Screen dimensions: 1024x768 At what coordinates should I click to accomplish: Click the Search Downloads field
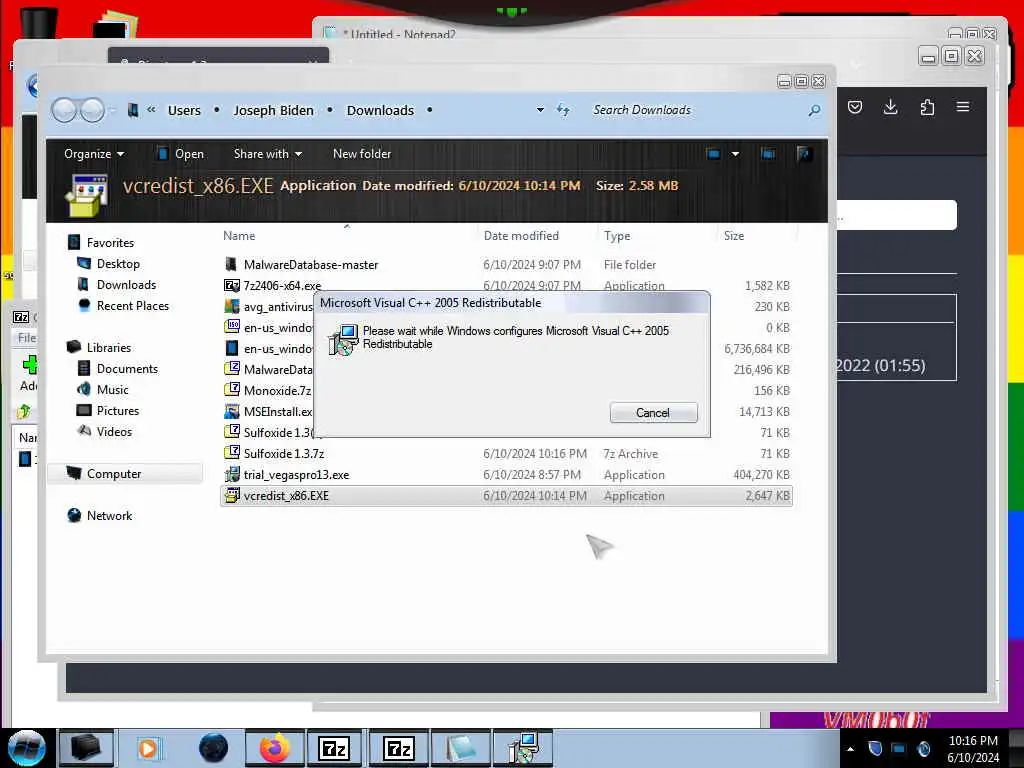click(696, 110)
